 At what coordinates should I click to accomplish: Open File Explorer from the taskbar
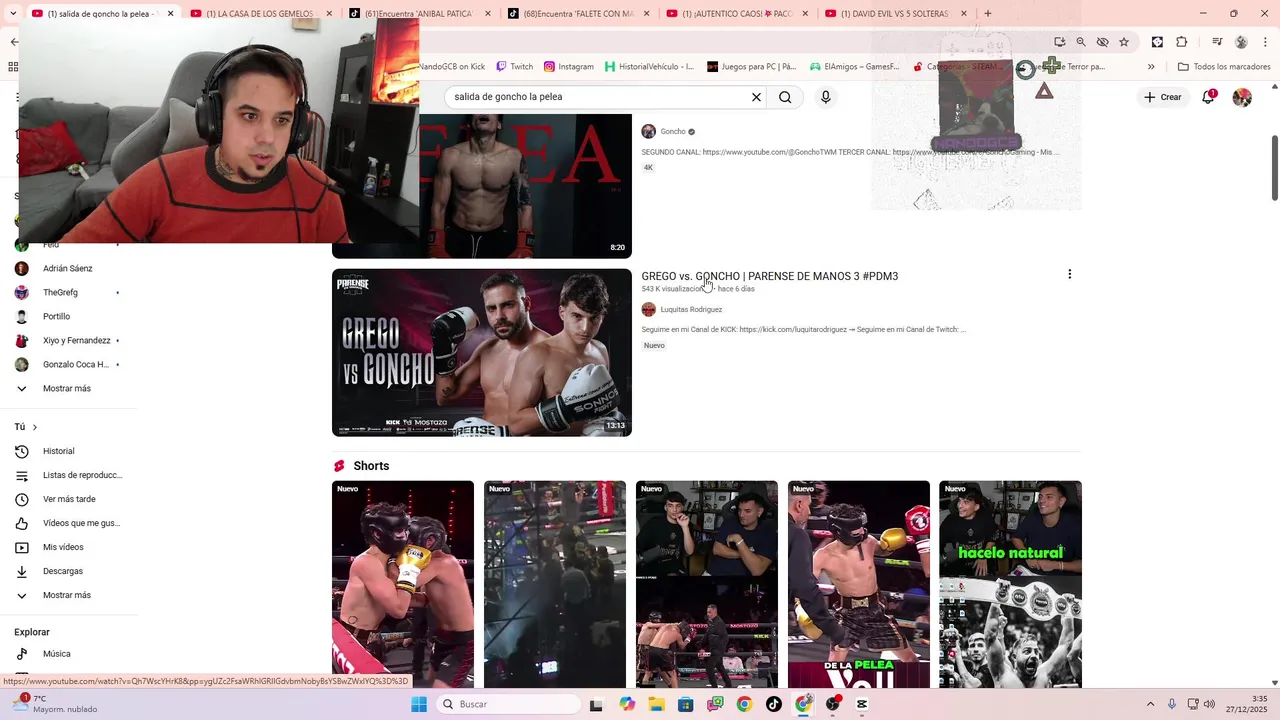[656, 704]
